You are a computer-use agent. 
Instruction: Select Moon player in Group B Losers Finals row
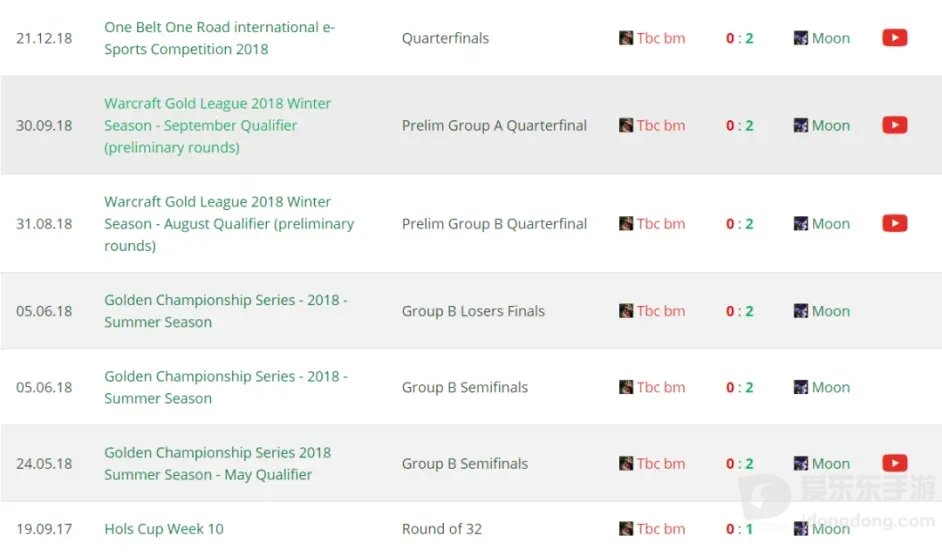(x=831, y=311)
